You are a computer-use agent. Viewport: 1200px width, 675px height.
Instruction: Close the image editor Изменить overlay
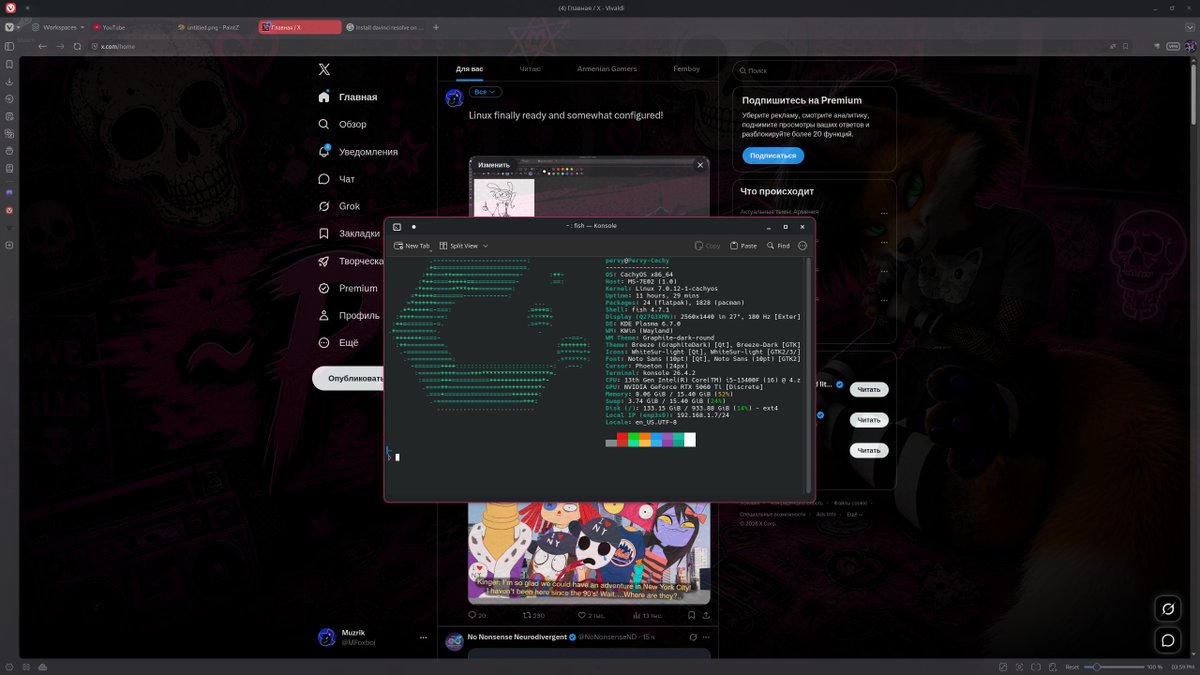700,164
